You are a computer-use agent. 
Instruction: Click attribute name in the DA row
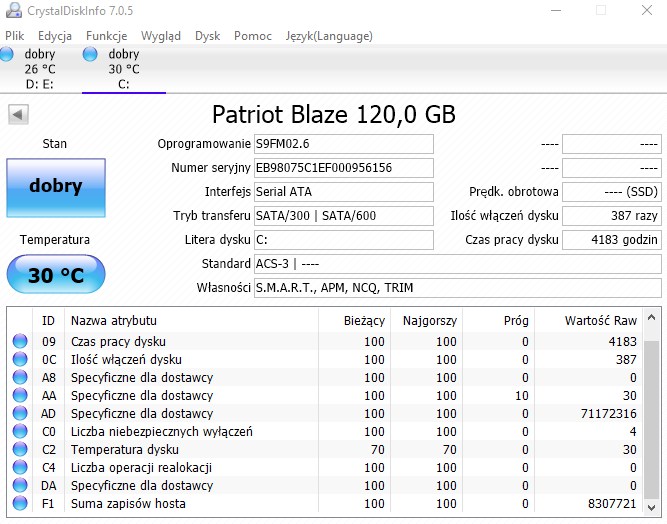point(142,486)
